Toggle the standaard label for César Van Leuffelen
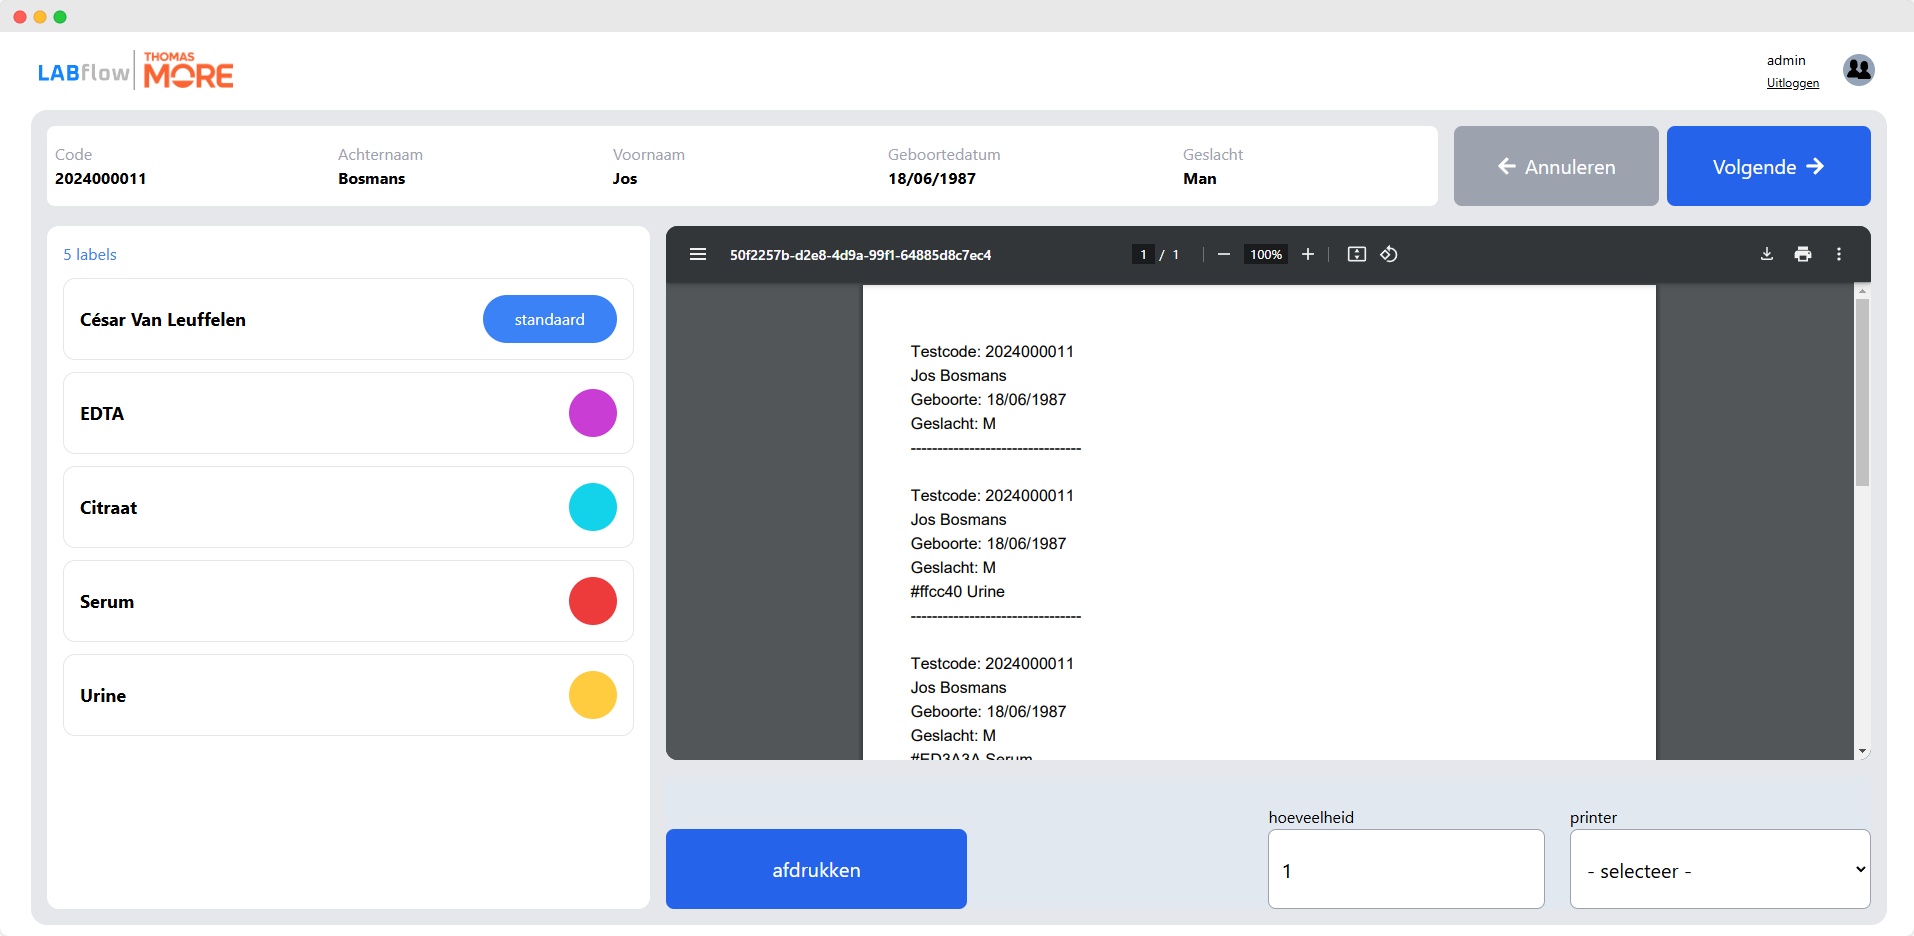1914x936 pixels. pos(549,319)
